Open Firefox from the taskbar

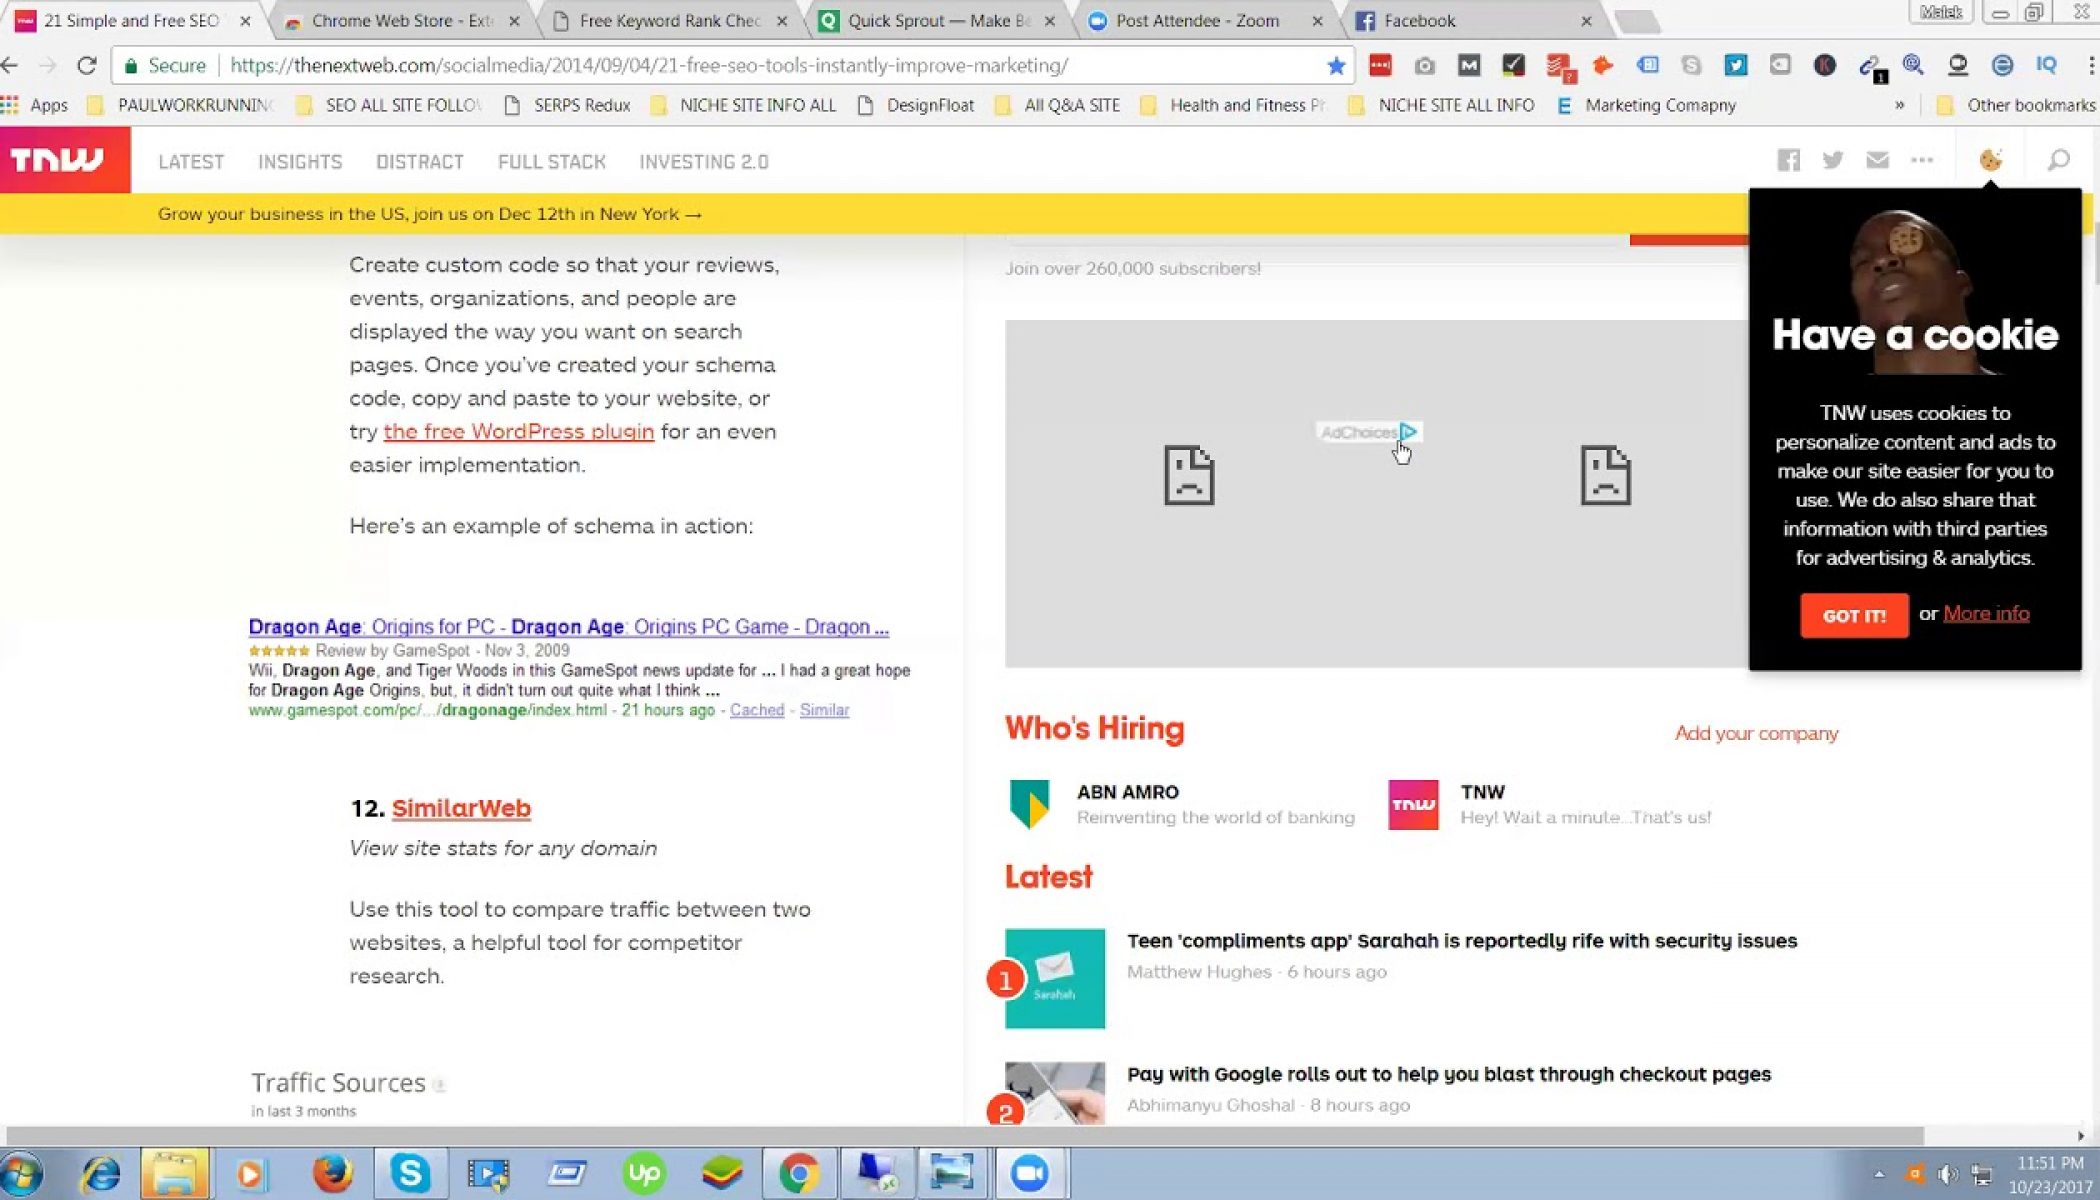click(x=332, y=1173)
